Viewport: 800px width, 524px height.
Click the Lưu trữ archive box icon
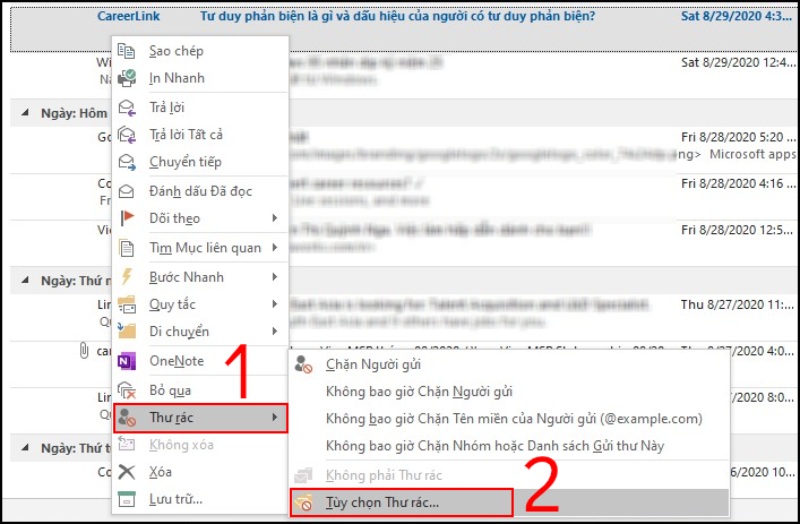127,500
